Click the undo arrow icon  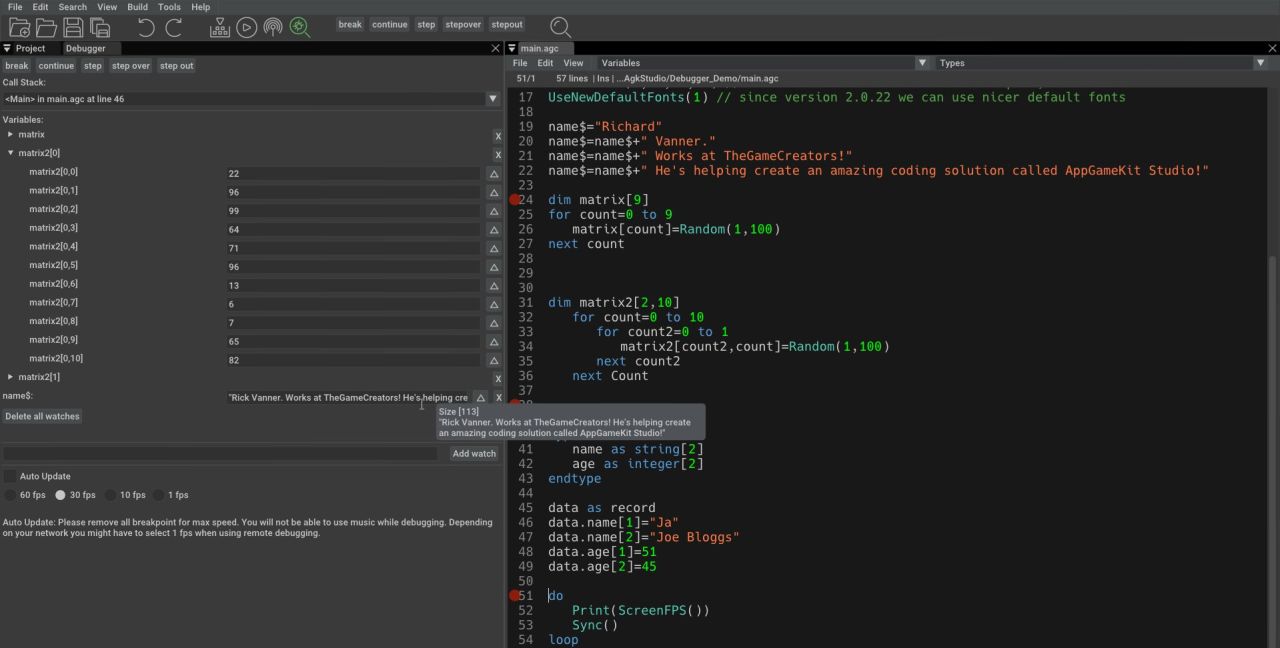[146, 27]
